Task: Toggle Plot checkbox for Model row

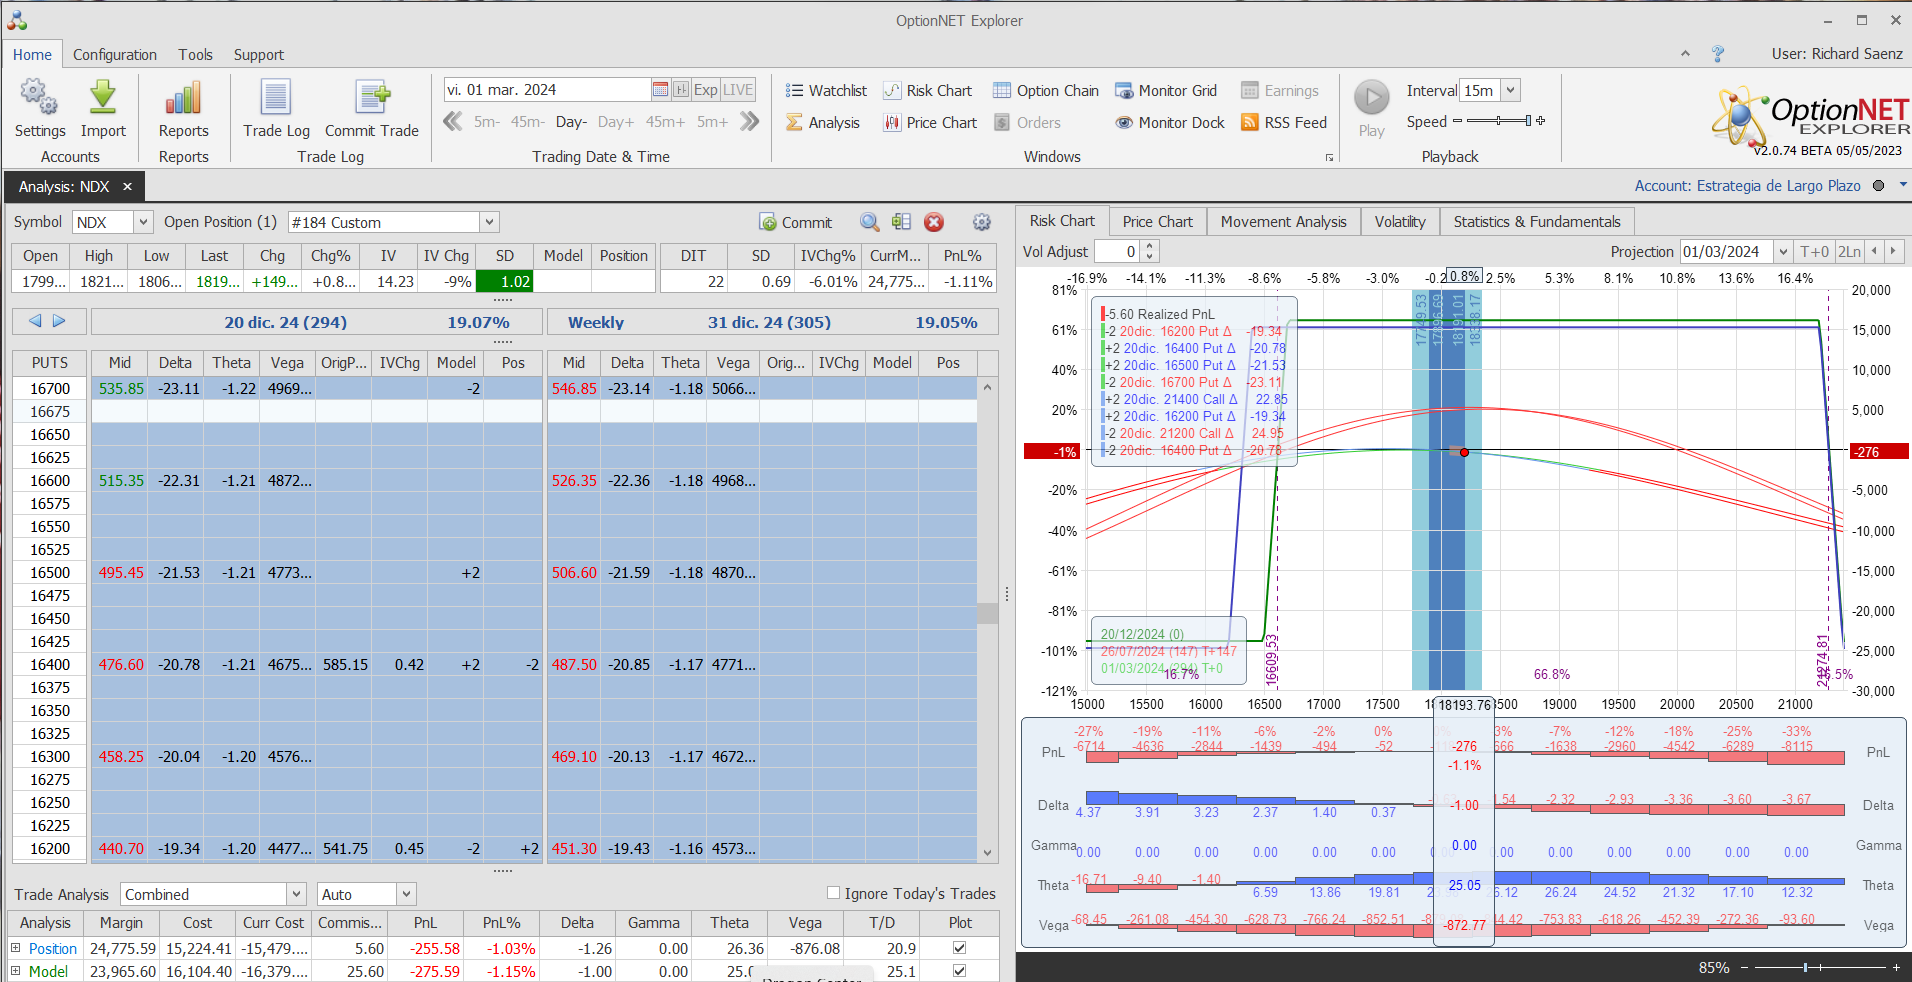Action: [959, 971]
